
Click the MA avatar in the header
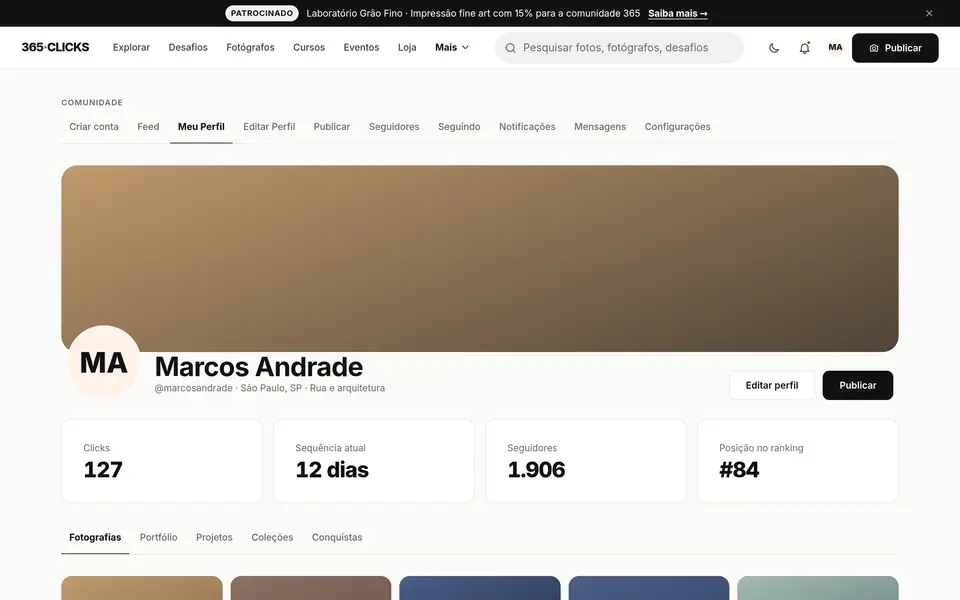coord(835,47)
